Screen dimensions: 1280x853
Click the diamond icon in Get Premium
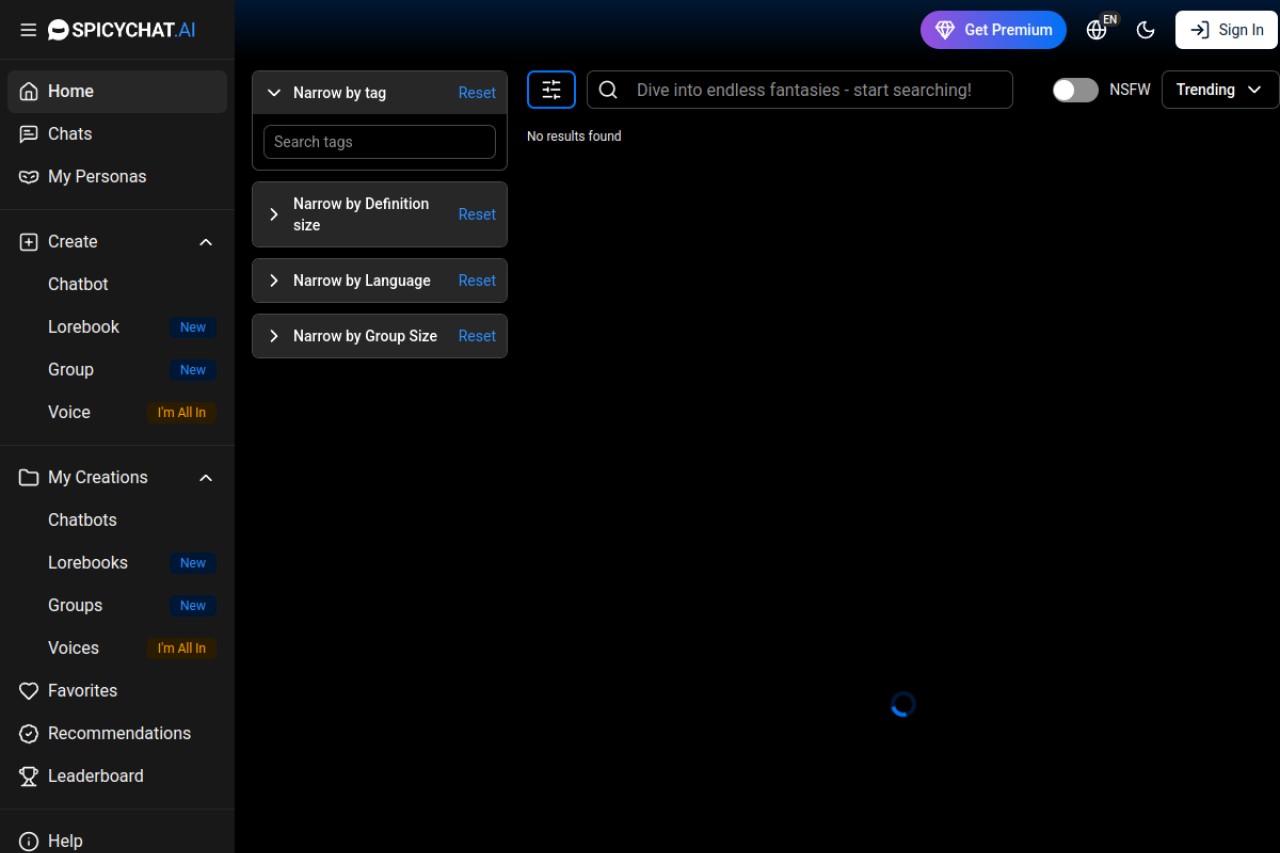[945, 30]
